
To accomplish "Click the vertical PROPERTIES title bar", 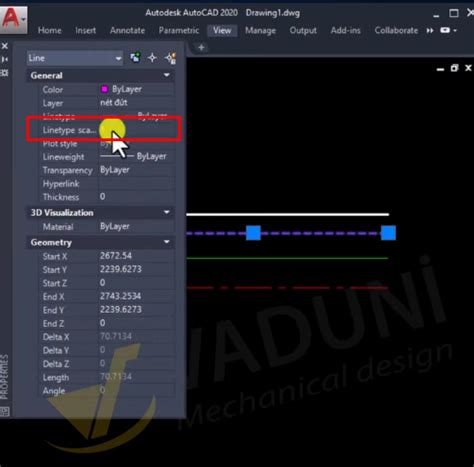I will (4, 377).
